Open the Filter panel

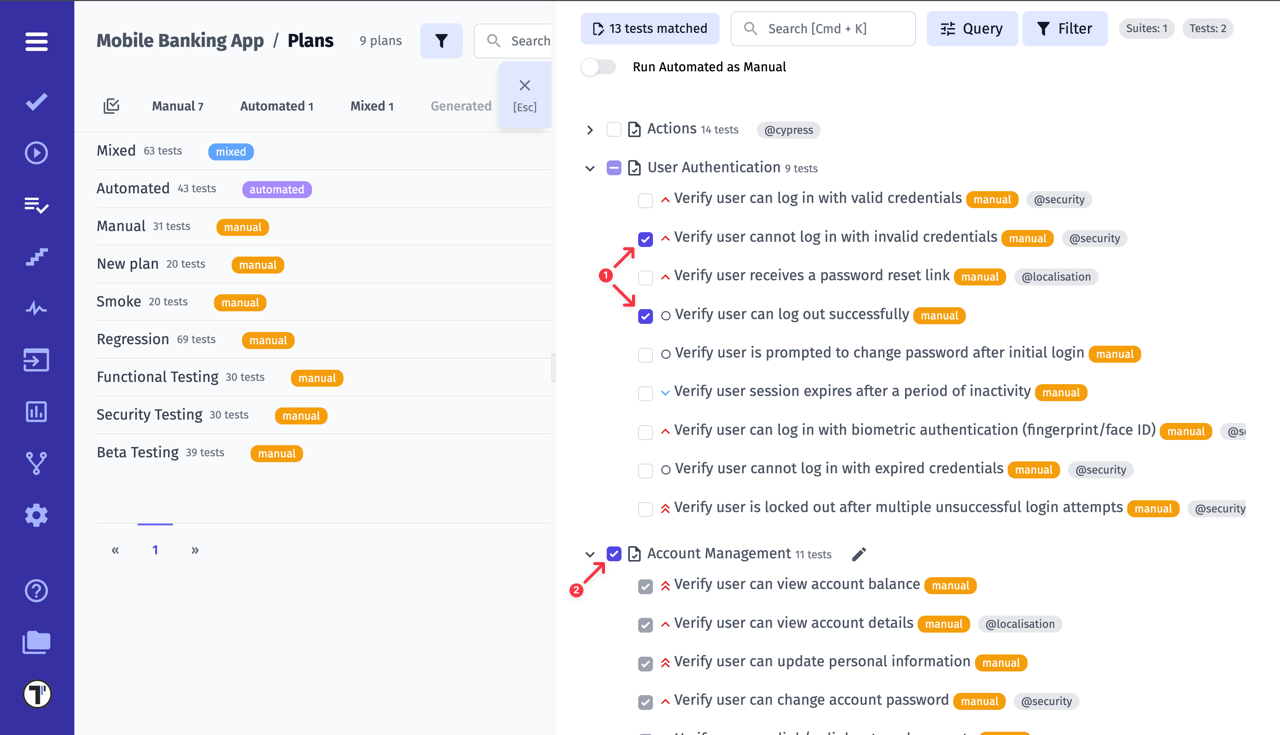click(1064, 28)
